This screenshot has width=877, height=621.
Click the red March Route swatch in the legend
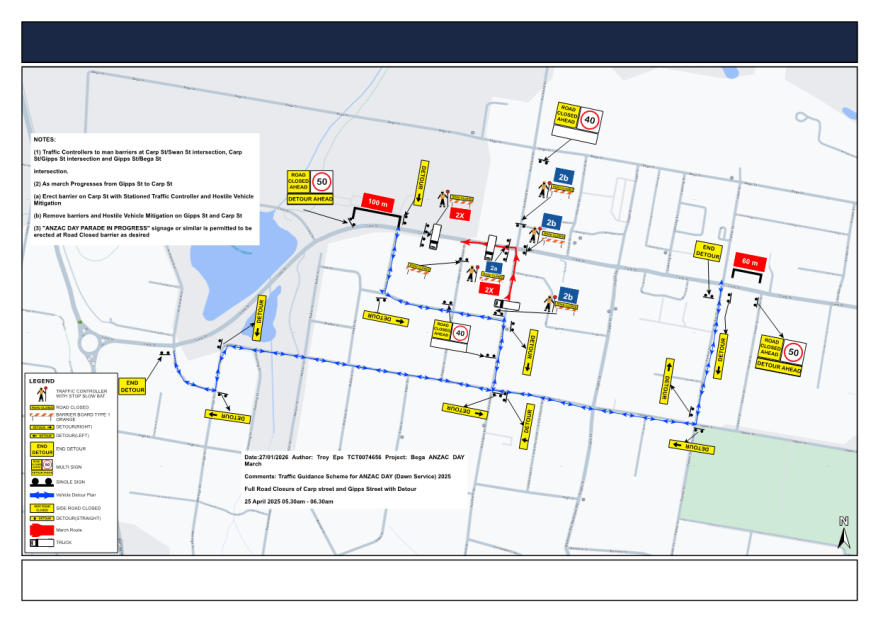coord(41,529)
